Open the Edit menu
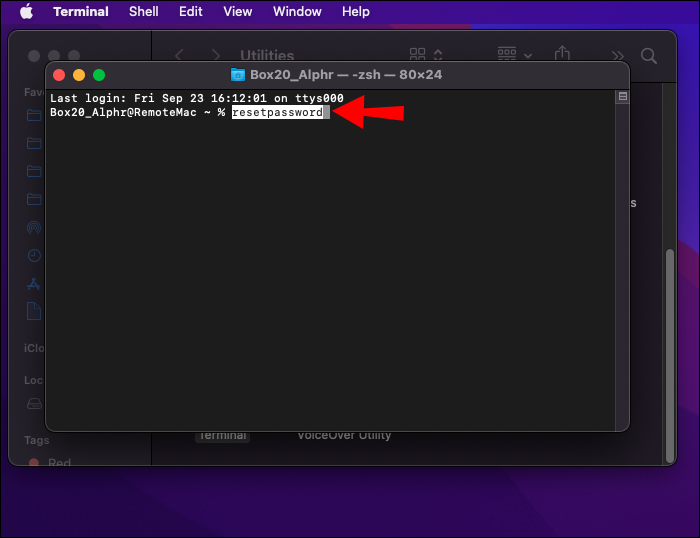700x538 pixels. coord(191,12)
